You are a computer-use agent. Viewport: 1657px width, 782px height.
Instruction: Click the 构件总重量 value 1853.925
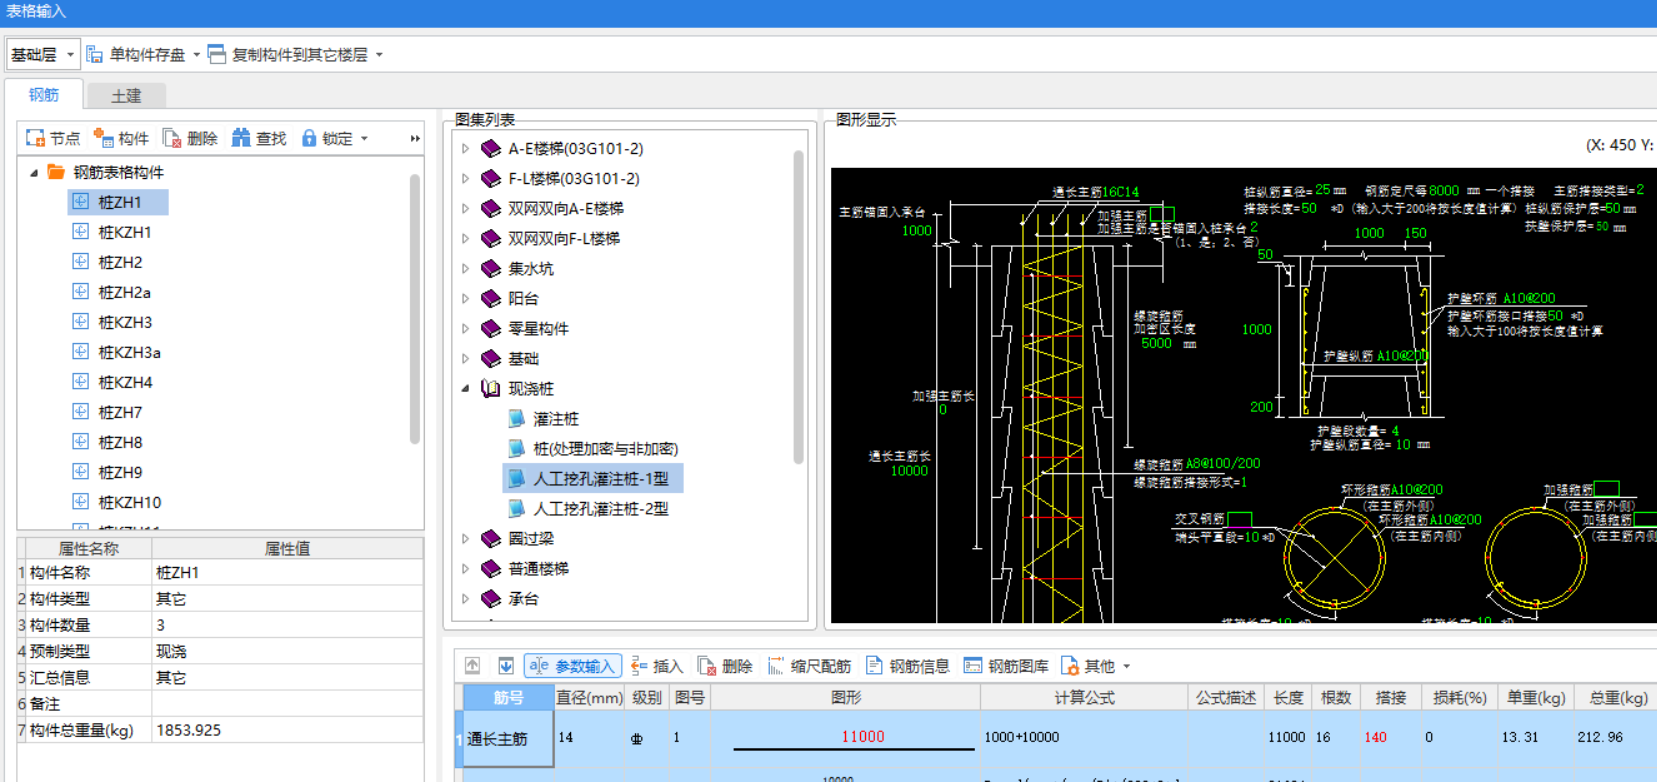click(287, 730)
